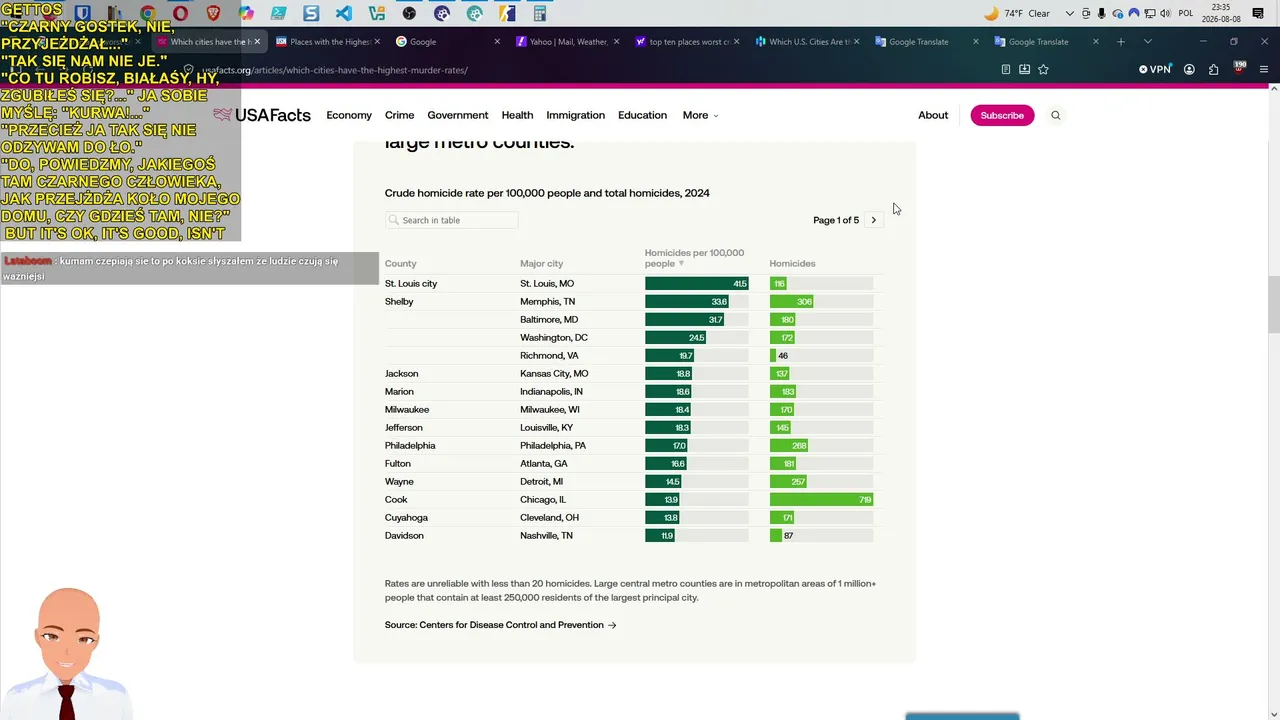Screen dimensions: 1280x720
Task: Open the reader view icon in address bar
Action: pyautogui.click(x=1006, y=70)
